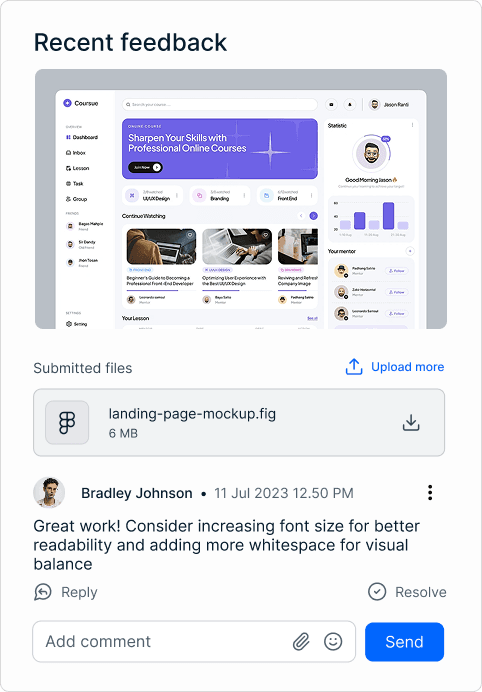Screen dimensions: 482x692
Task: Select Dashboard in the mockup sidebar
Action: tap(82, 137)
